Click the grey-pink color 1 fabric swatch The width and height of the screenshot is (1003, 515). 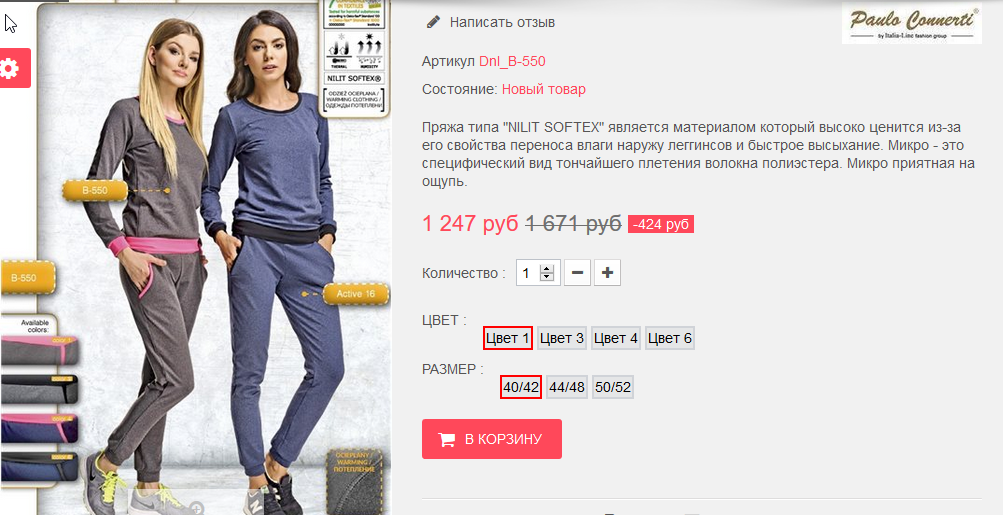coord(40,351)
